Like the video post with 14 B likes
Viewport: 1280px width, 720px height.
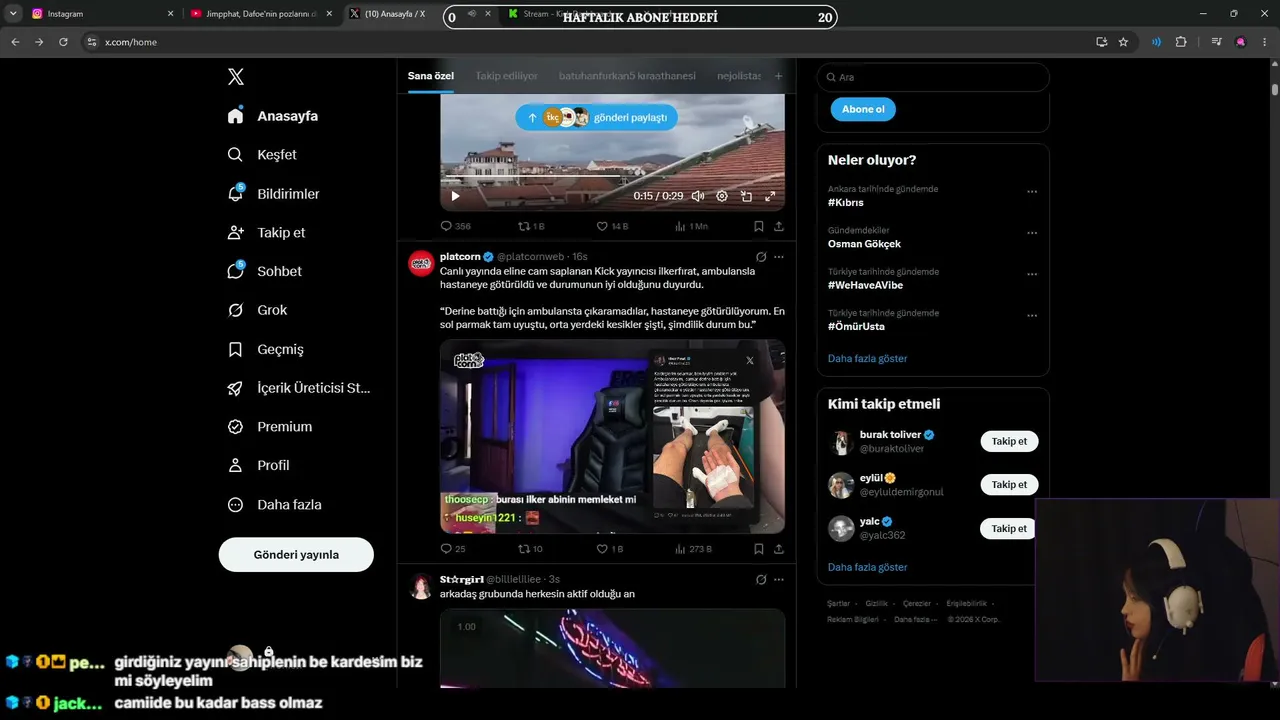[602, 227]
